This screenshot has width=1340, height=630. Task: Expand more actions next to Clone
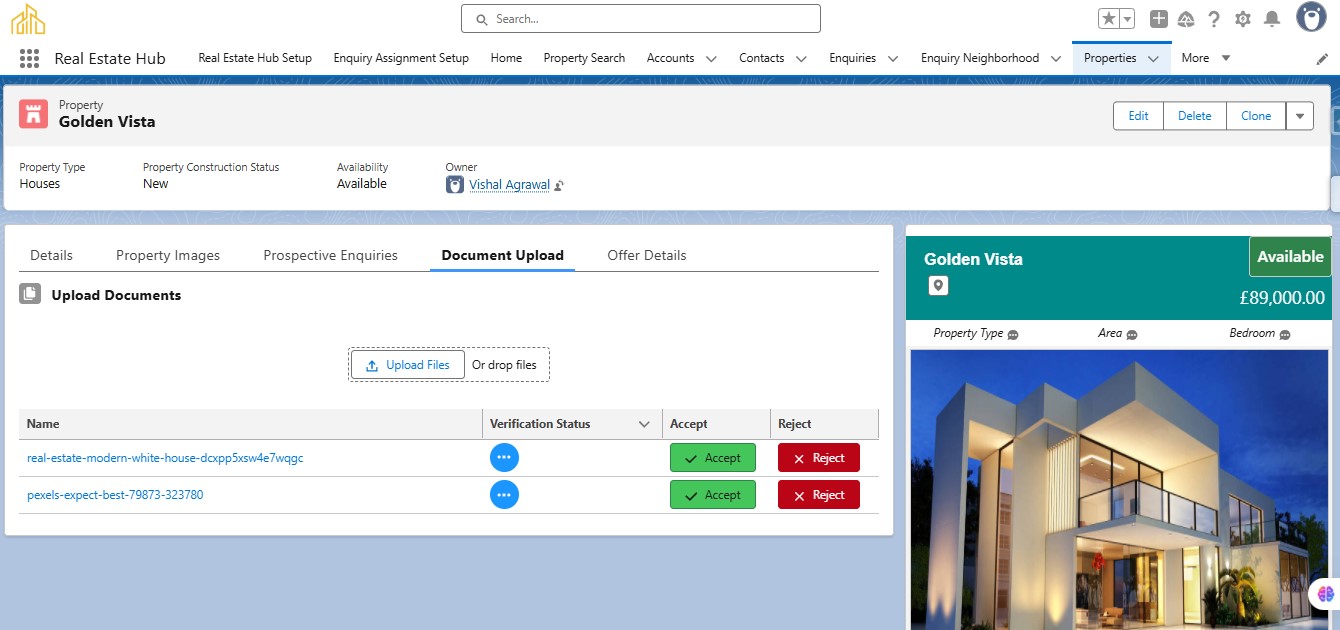1299,116
